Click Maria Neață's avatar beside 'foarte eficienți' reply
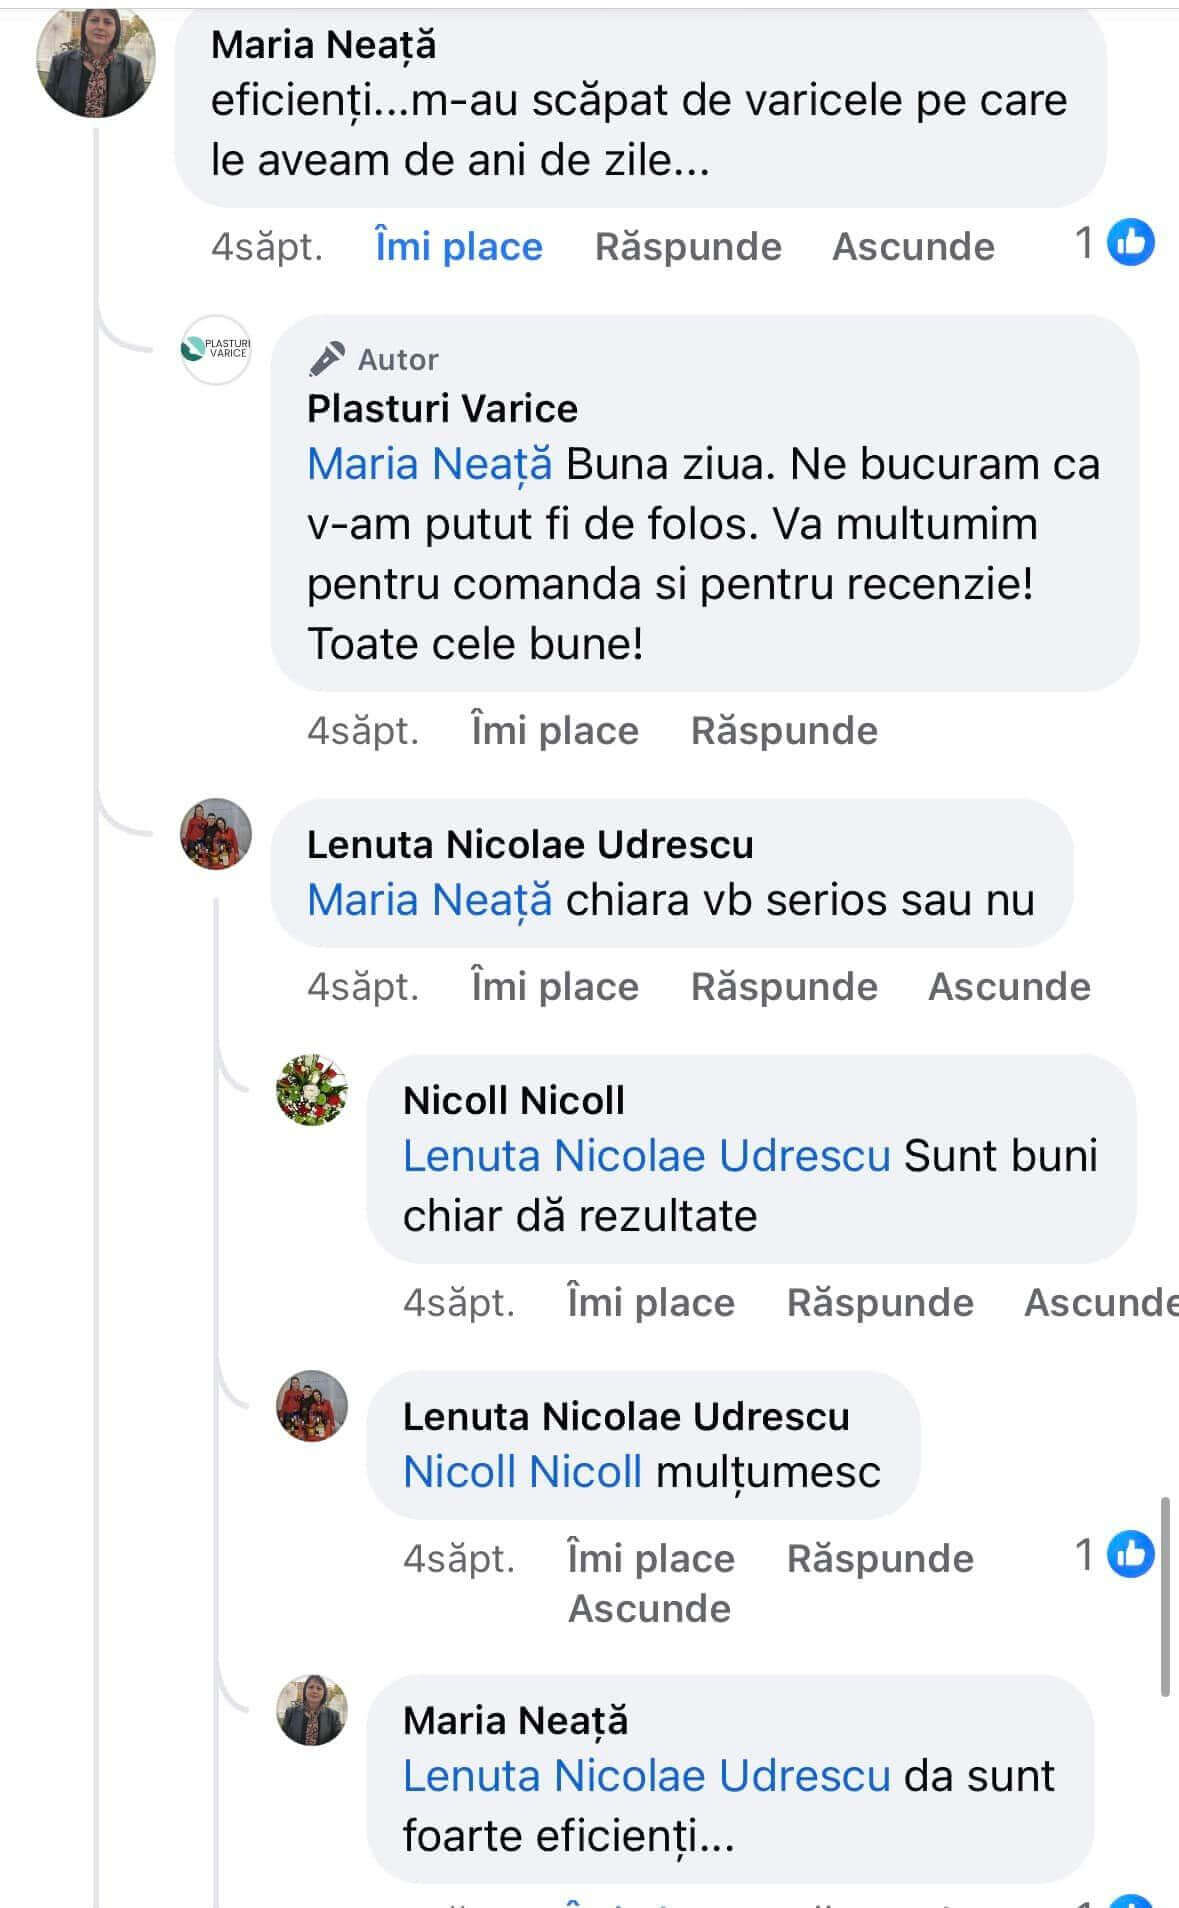Viewport: 1179px width, 1908px height. click(x=312, y=1710)
